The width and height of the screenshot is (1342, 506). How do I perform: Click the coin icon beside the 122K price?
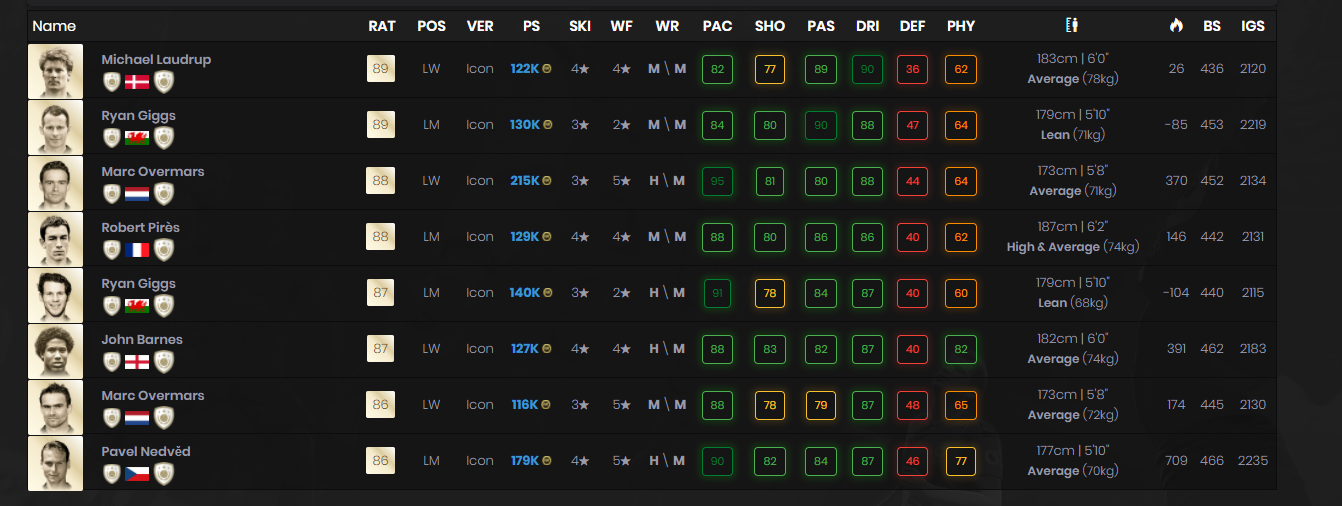[x=547, y=69]
